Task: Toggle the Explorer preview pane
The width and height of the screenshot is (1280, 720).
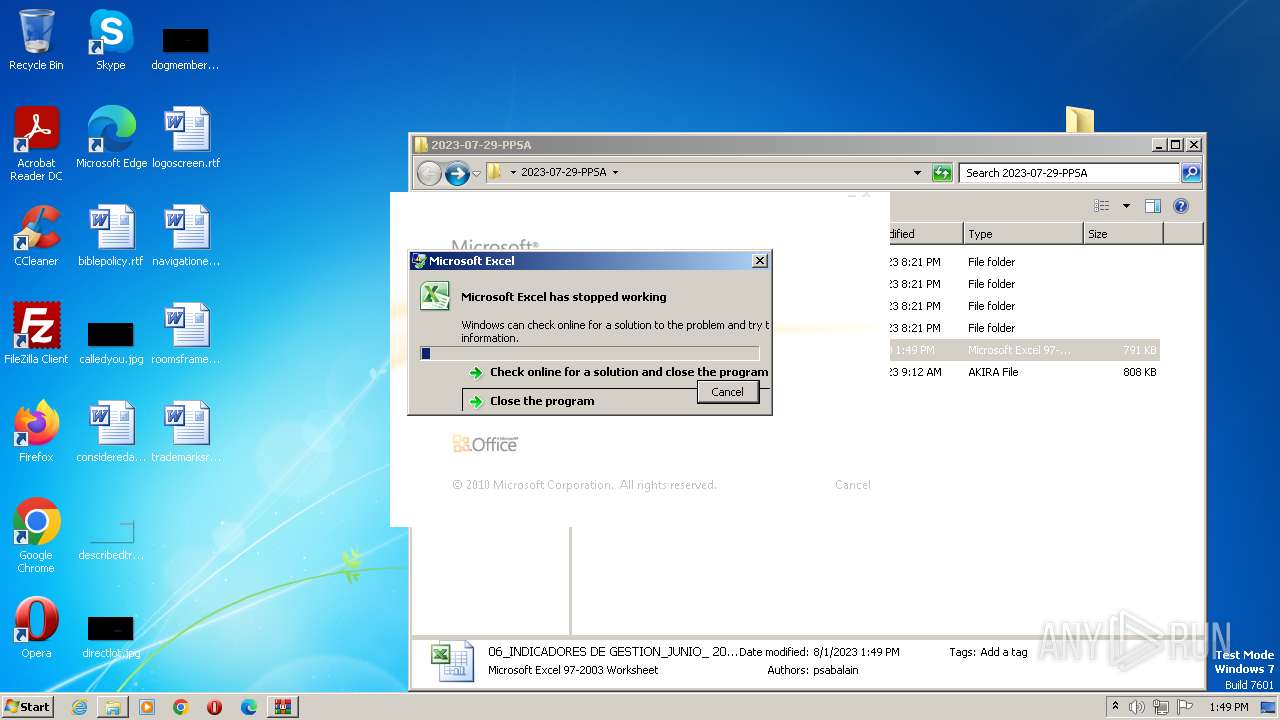Action: (x=1153, y=206)
